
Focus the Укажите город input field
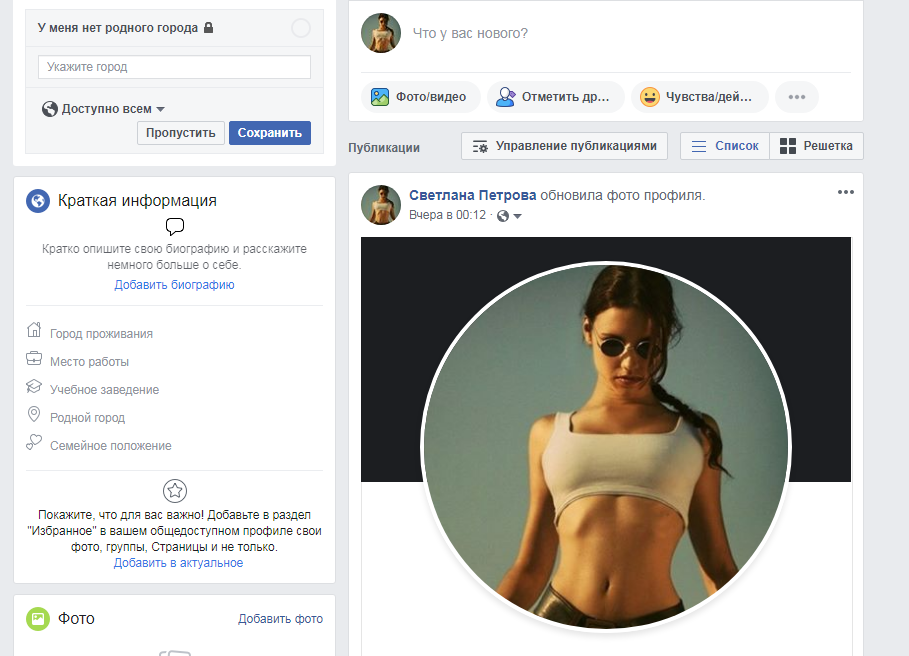[x=174, y=67]
